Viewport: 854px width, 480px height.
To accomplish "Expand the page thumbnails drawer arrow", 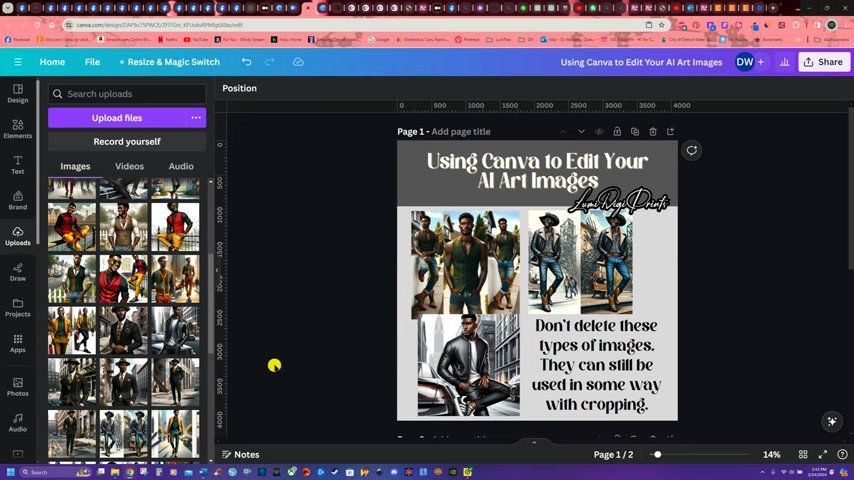I will 534,442.
